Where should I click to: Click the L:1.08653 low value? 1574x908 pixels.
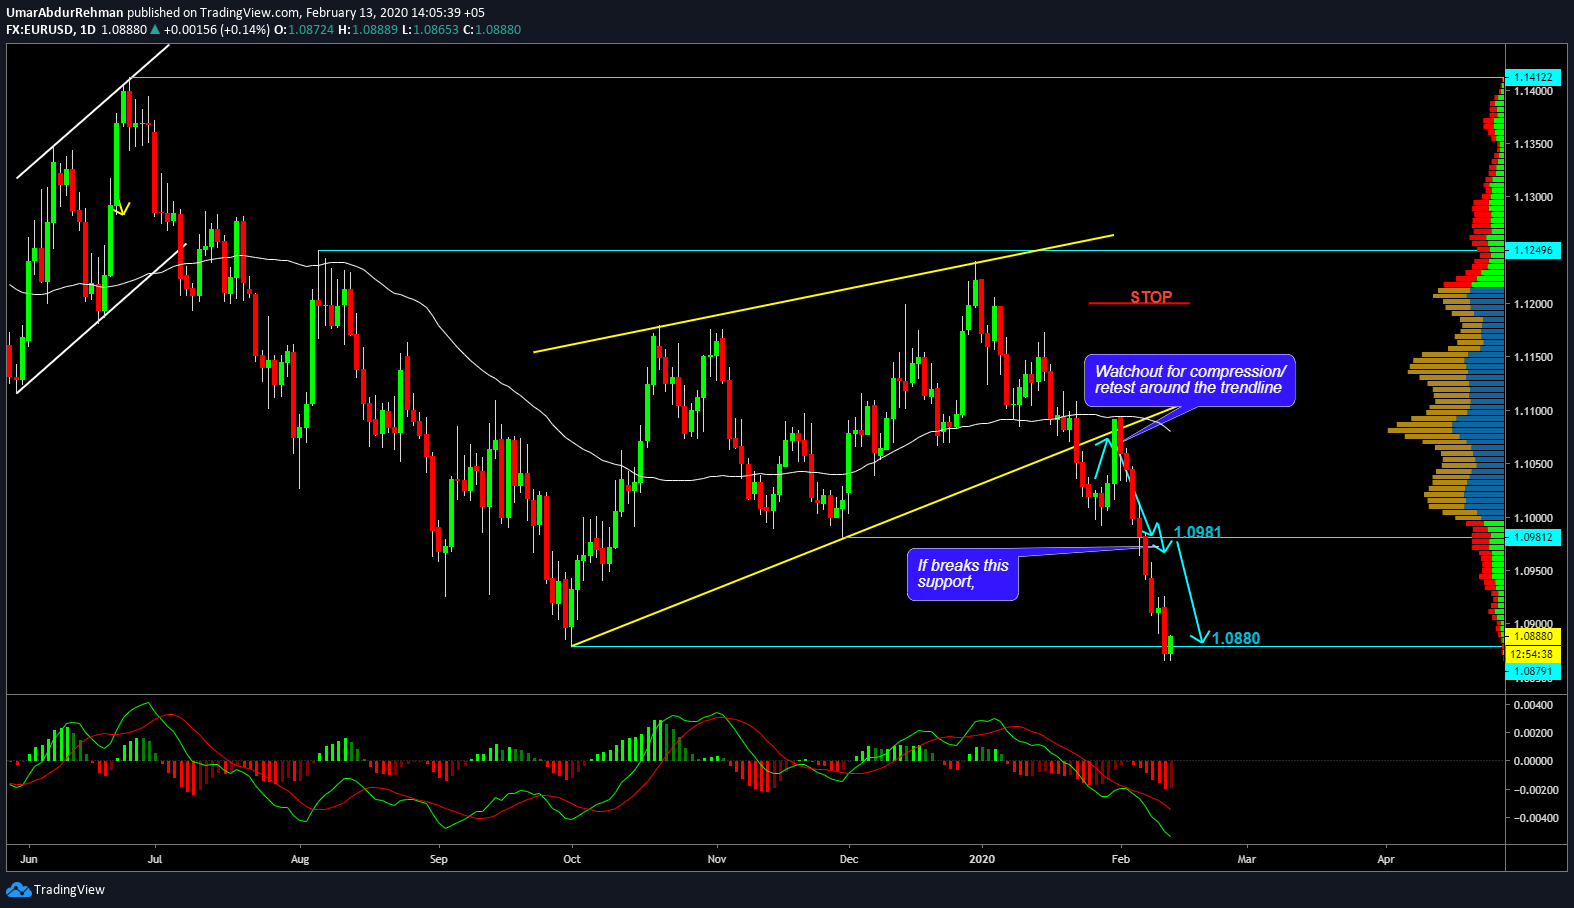tap(430, 30)
